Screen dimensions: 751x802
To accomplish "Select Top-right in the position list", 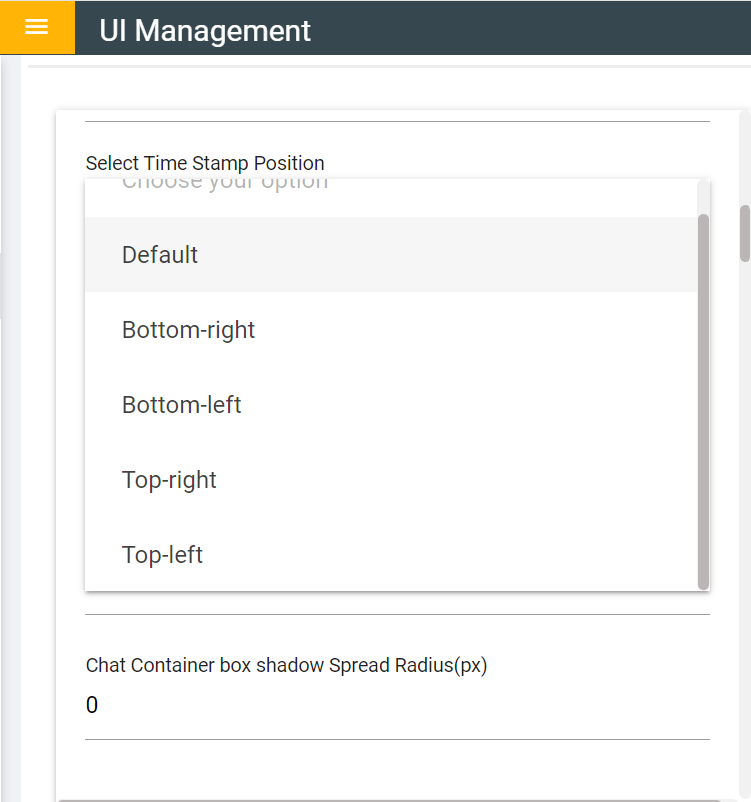I will coord(169,480).
